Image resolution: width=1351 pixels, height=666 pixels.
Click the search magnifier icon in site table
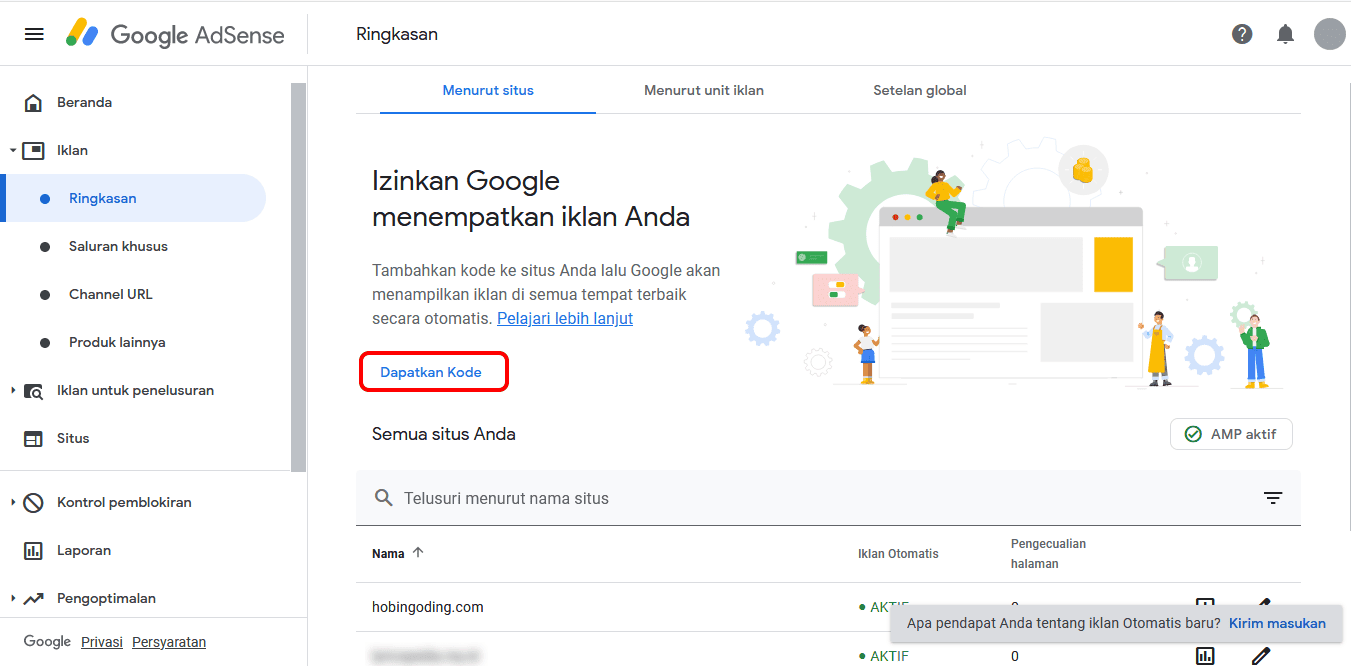(383, 498)
